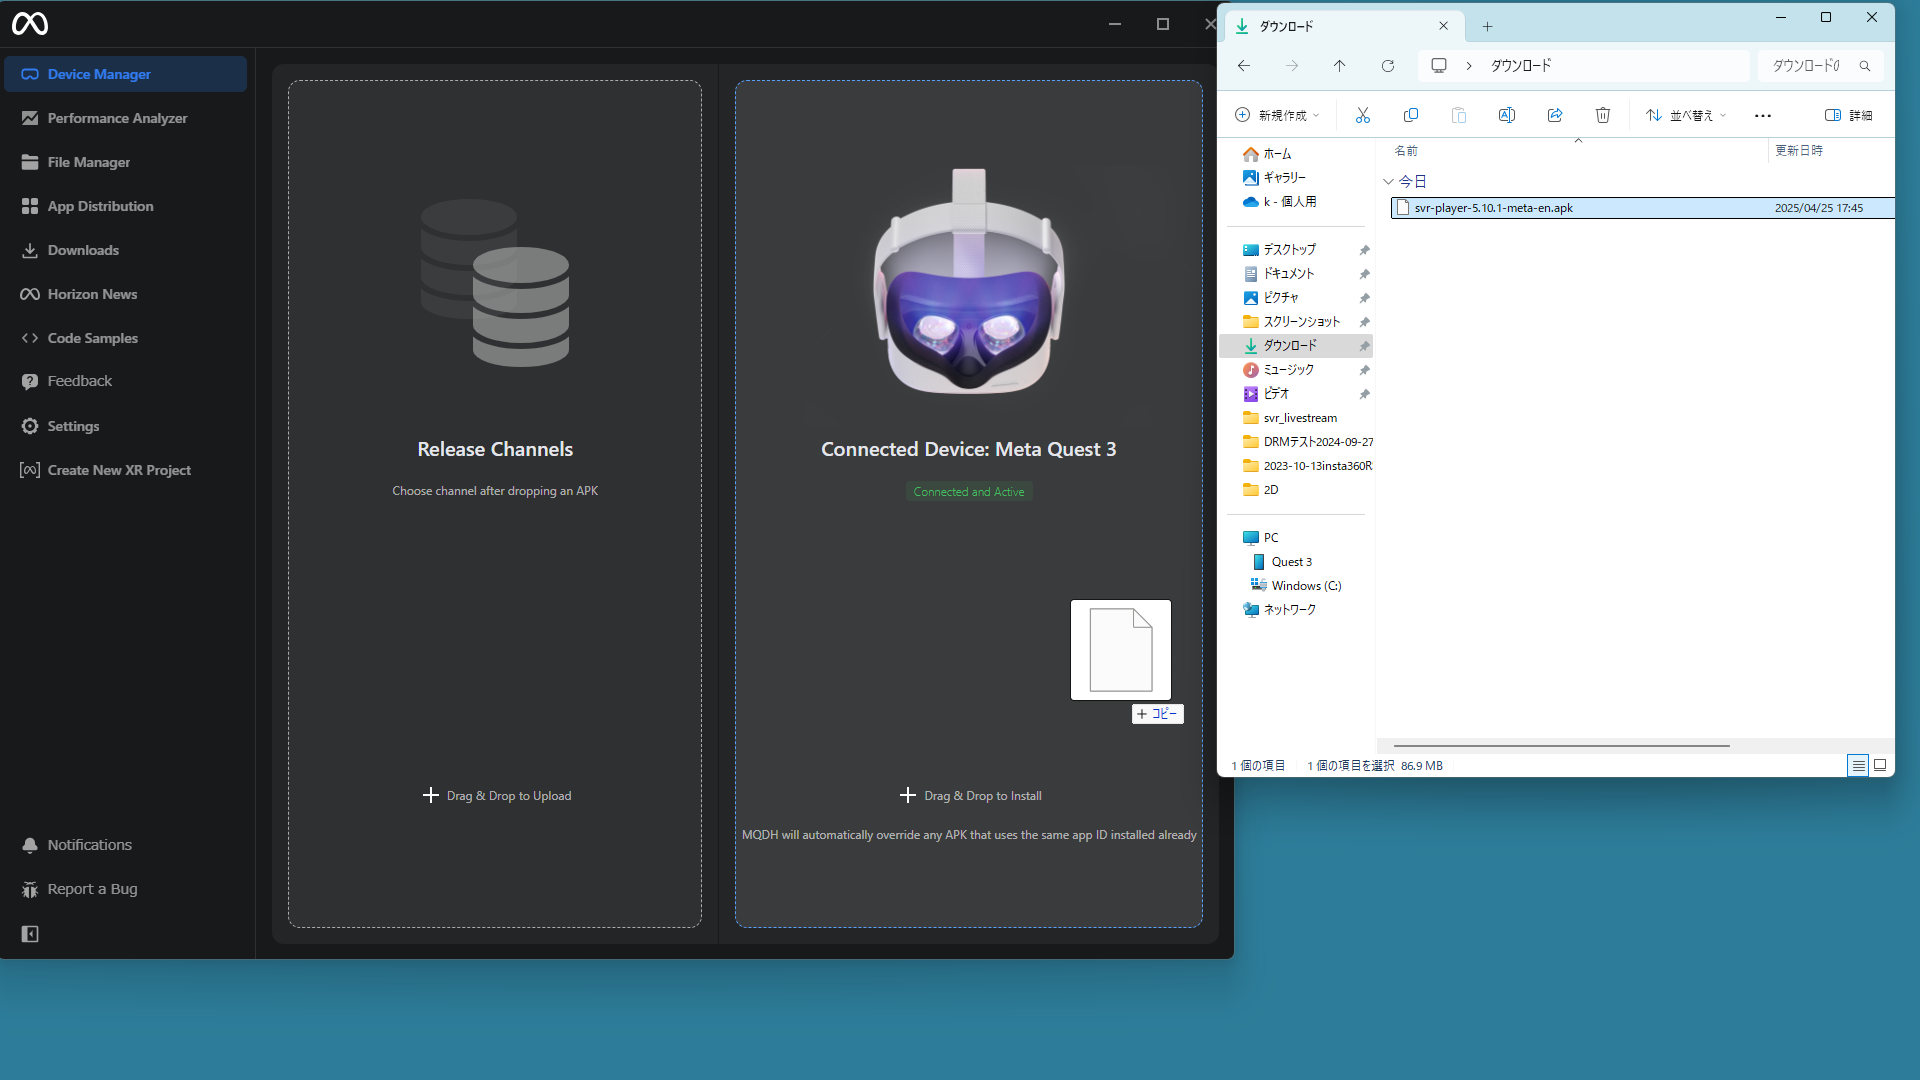
Task: Toggle the 詳細 details pane
Action: pyautogui.click(x=1849, y=116)
